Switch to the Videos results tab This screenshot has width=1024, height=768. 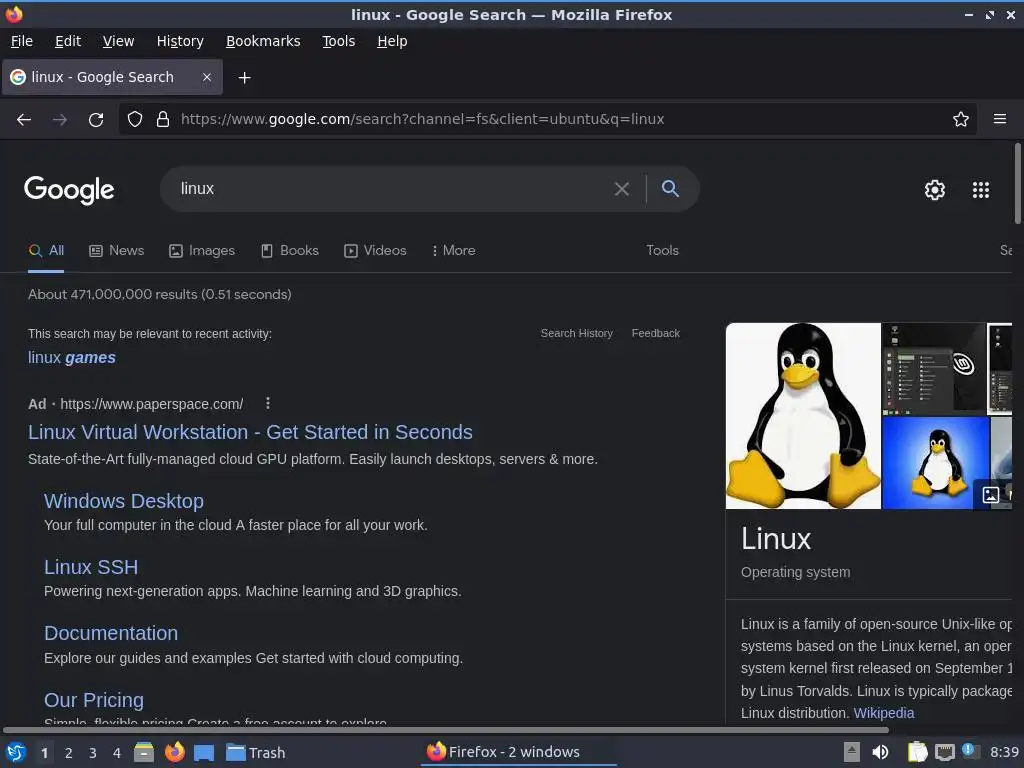coord(375,250)
